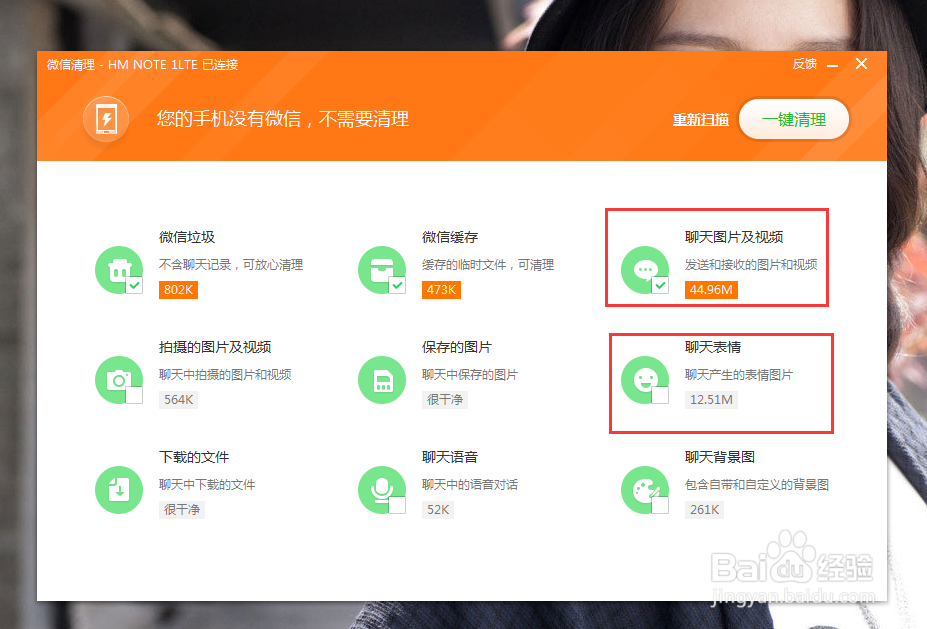Image resolution: width=927 pixels, height=629 pixels.
Task: Click the 聊天语音 microphone icon
Action: (x=382, y=490)
